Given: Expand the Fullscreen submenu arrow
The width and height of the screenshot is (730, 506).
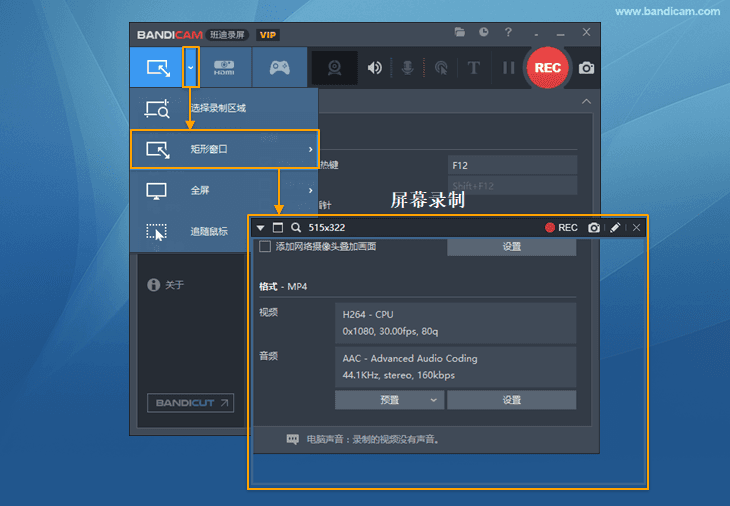Looking at the screenshot, I should (311, 190).
